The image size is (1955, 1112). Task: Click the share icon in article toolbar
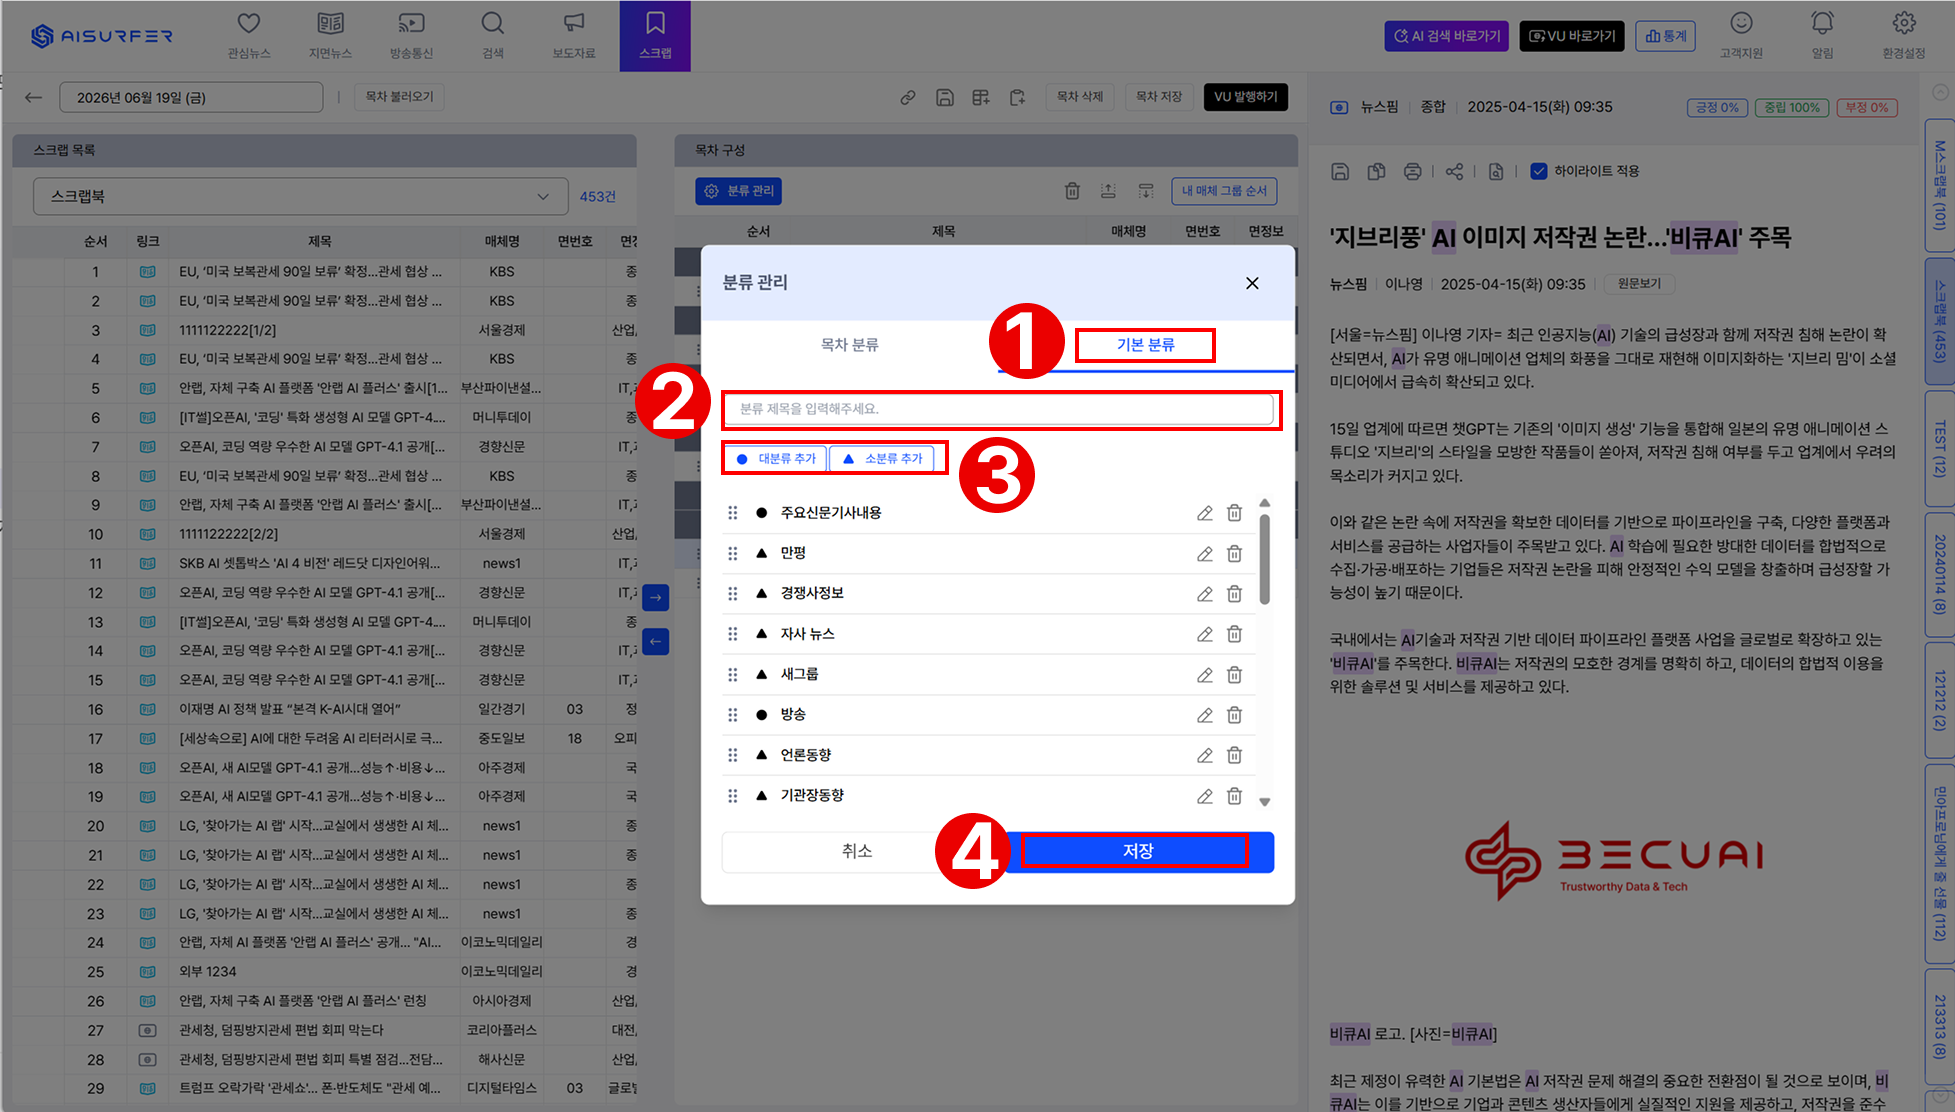click(1454, 171)
